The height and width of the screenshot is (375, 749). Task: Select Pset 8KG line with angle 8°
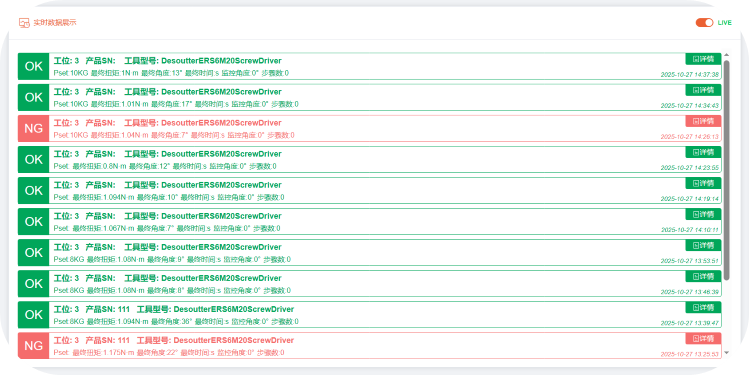(172, 290)
